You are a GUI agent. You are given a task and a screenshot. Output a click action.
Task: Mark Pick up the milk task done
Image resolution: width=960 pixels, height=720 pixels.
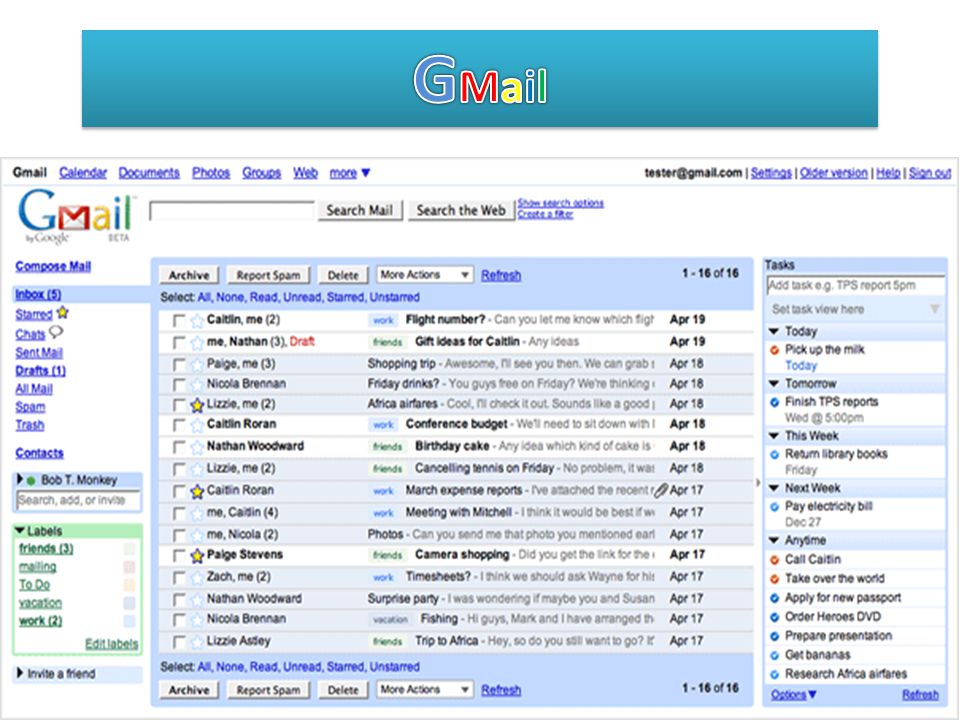pos(774,350)
